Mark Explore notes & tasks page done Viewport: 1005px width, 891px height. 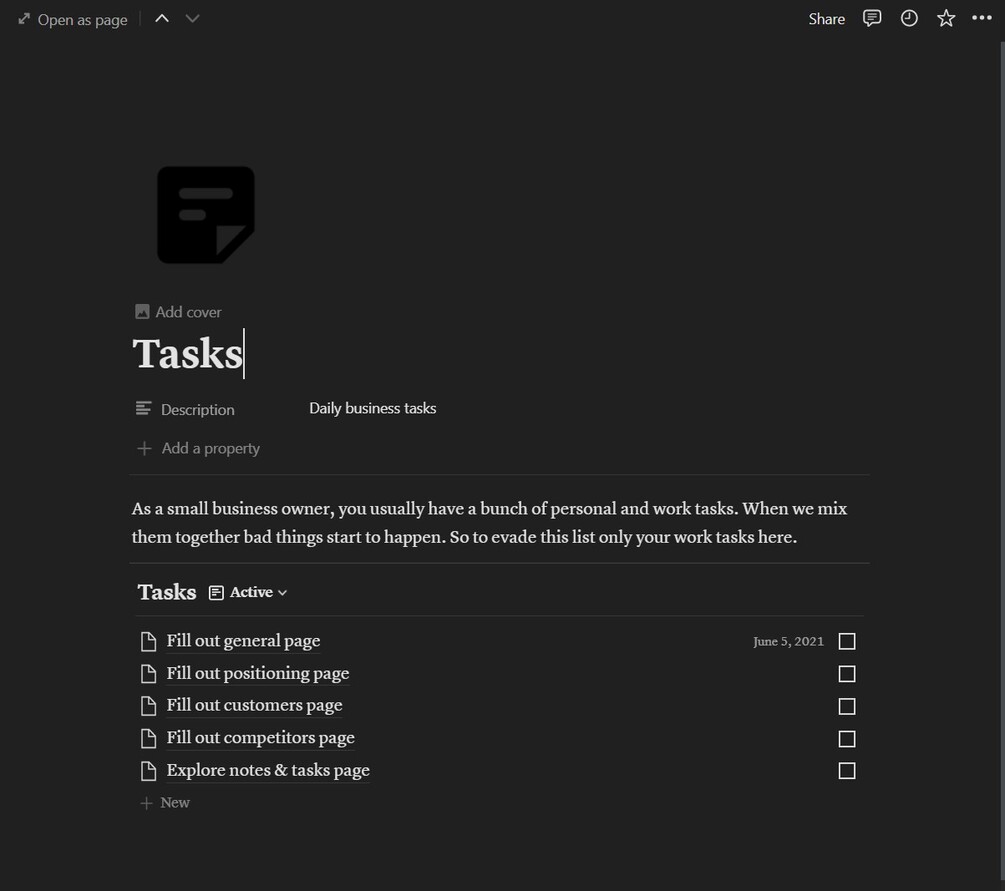click(847, 771)
